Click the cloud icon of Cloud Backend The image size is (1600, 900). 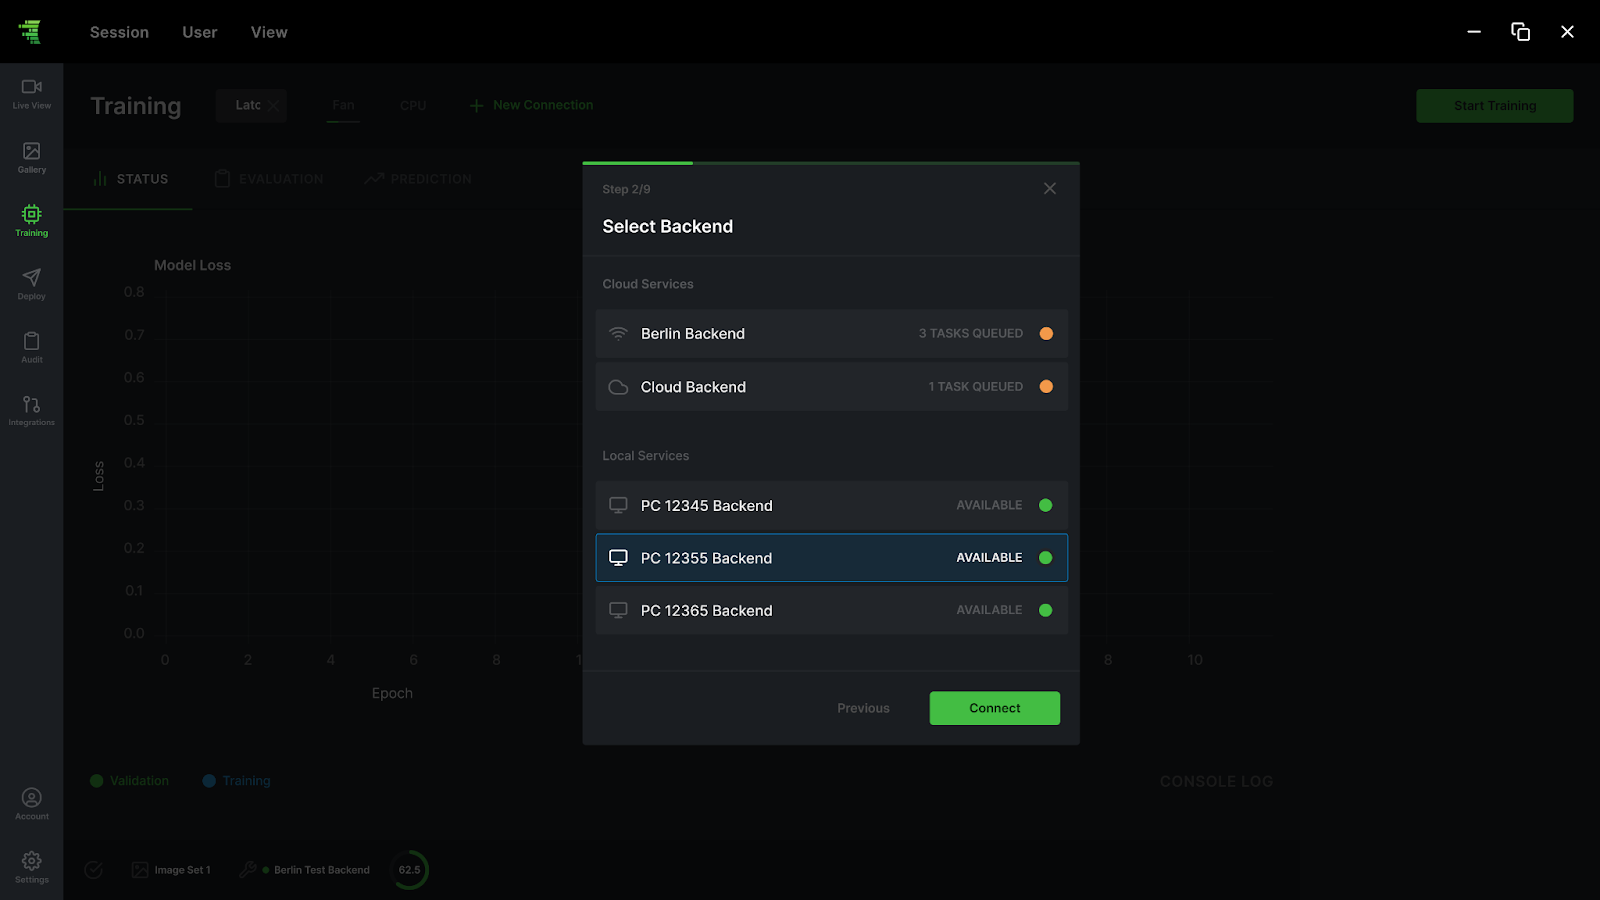pyautogui.click(x=619, y=387)
